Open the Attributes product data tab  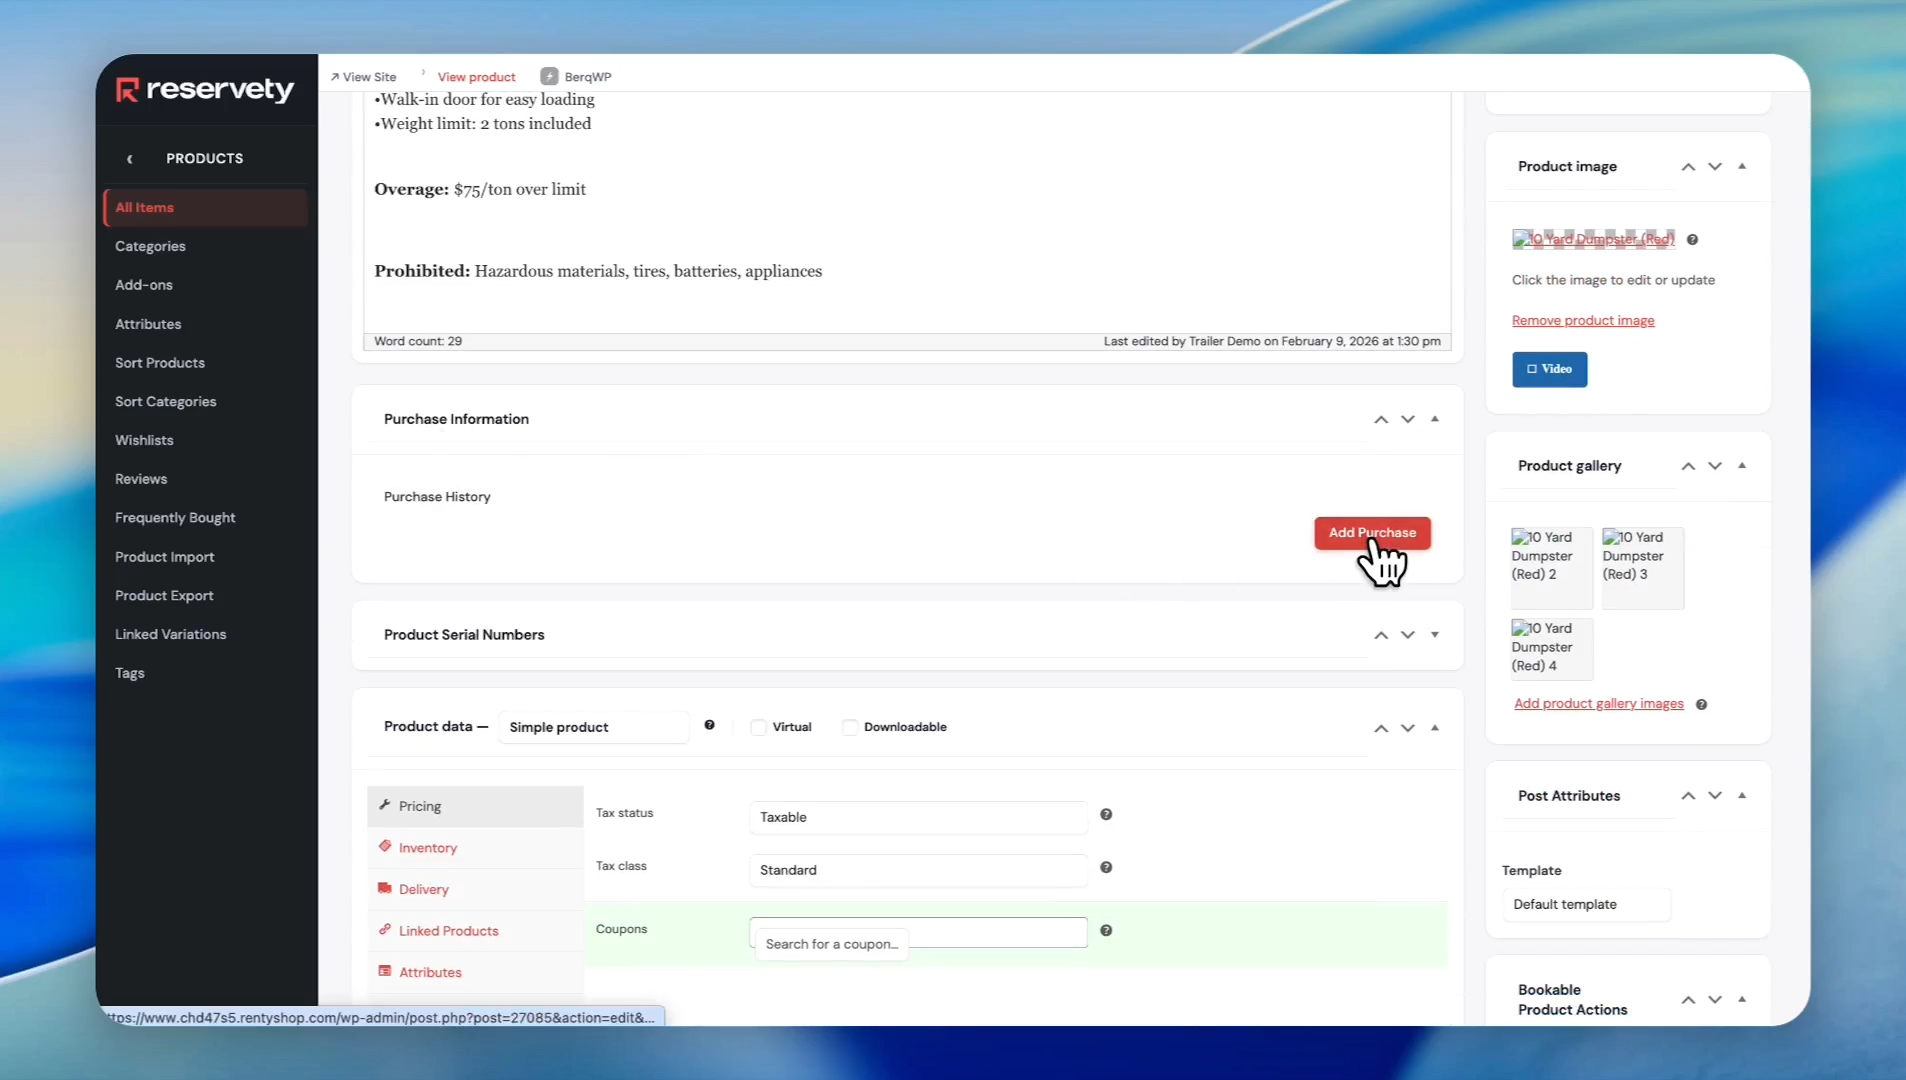[x=475, y=972]
